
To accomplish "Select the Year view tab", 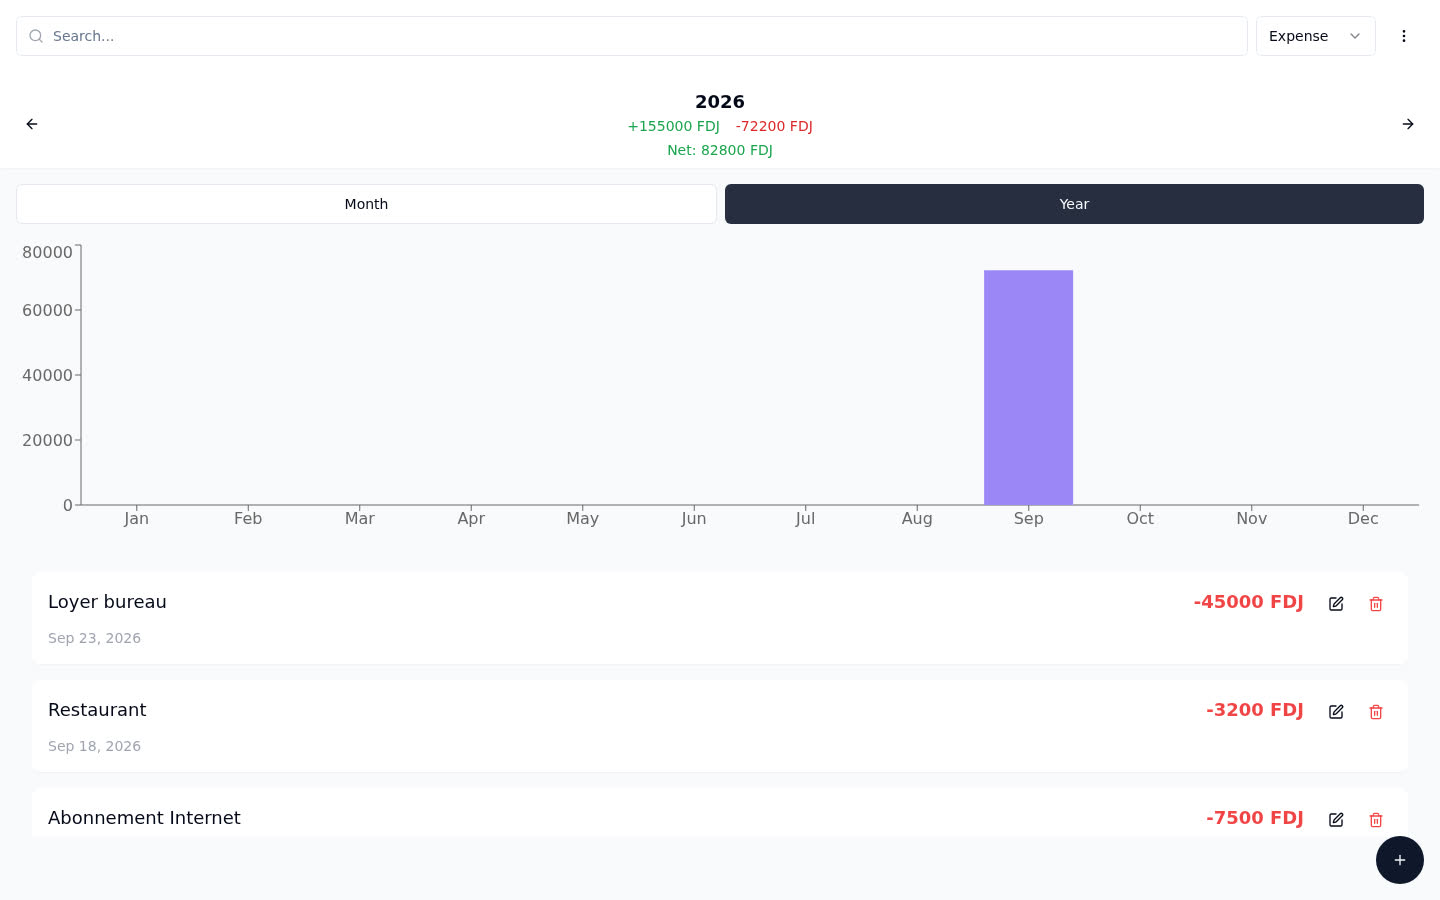I will coord(1074,204).
